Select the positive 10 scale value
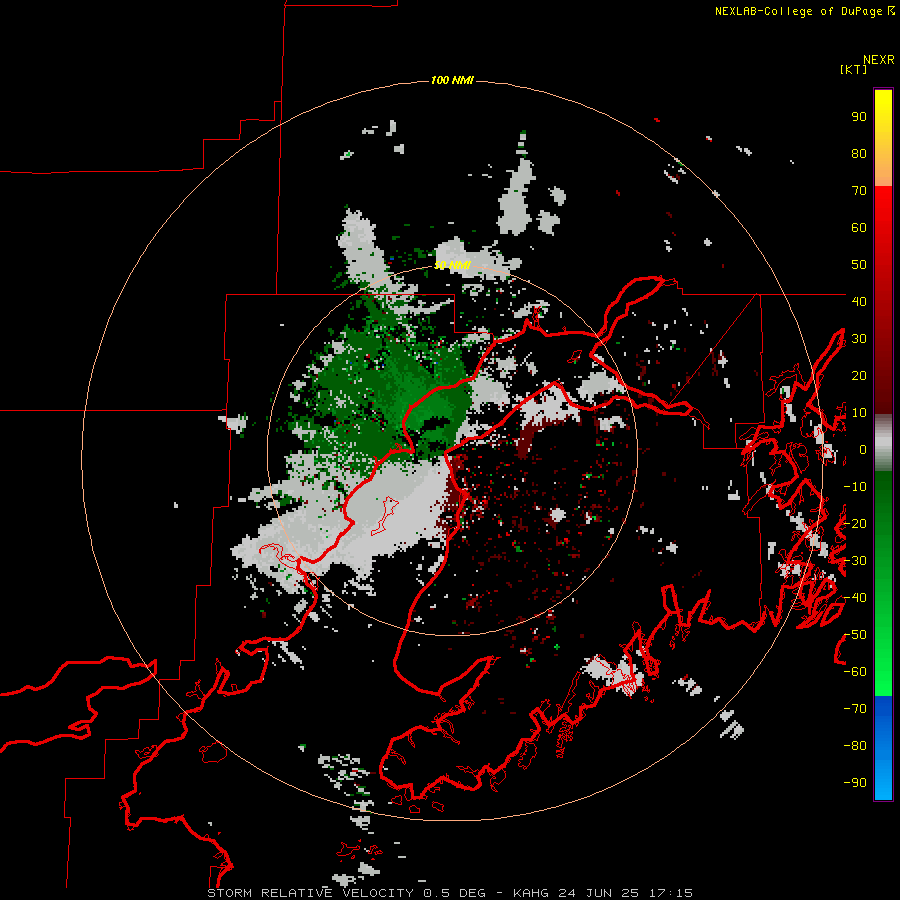Screen dimensions: 900x900 859,413
